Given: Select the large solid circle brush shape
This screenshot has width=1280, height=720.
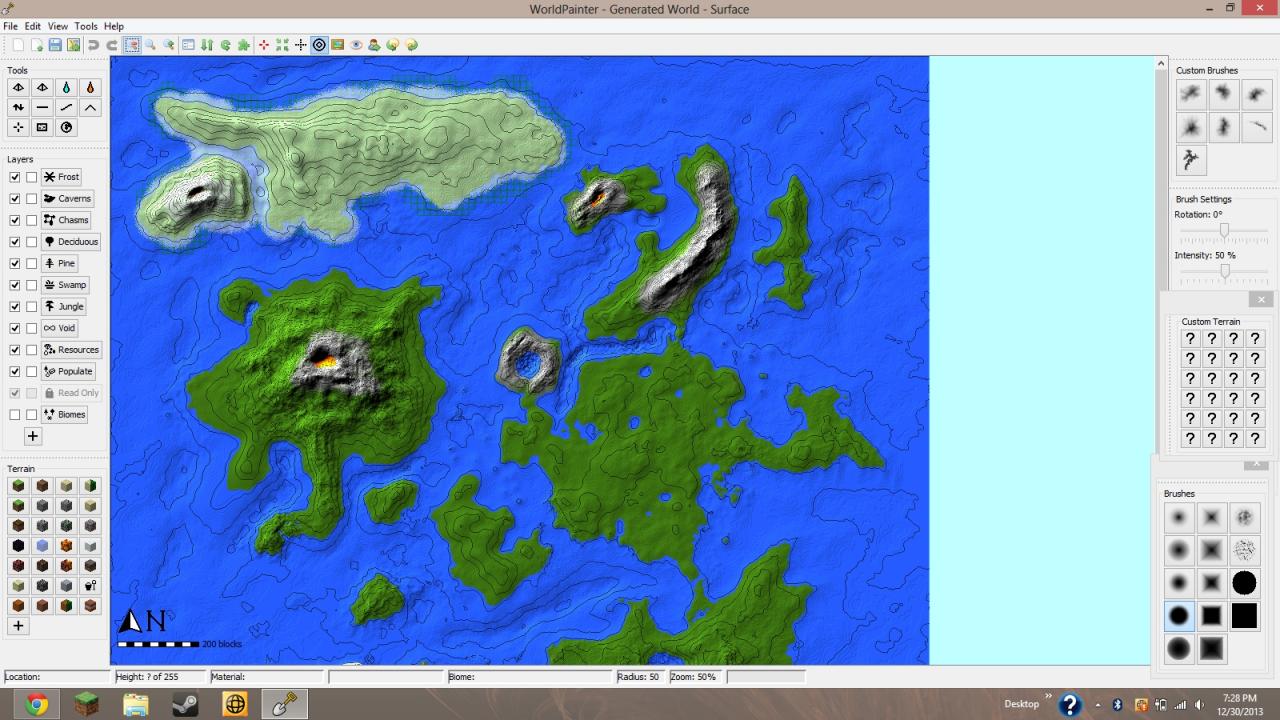Looking at the screenshot, I should (x=1244, y=583).
